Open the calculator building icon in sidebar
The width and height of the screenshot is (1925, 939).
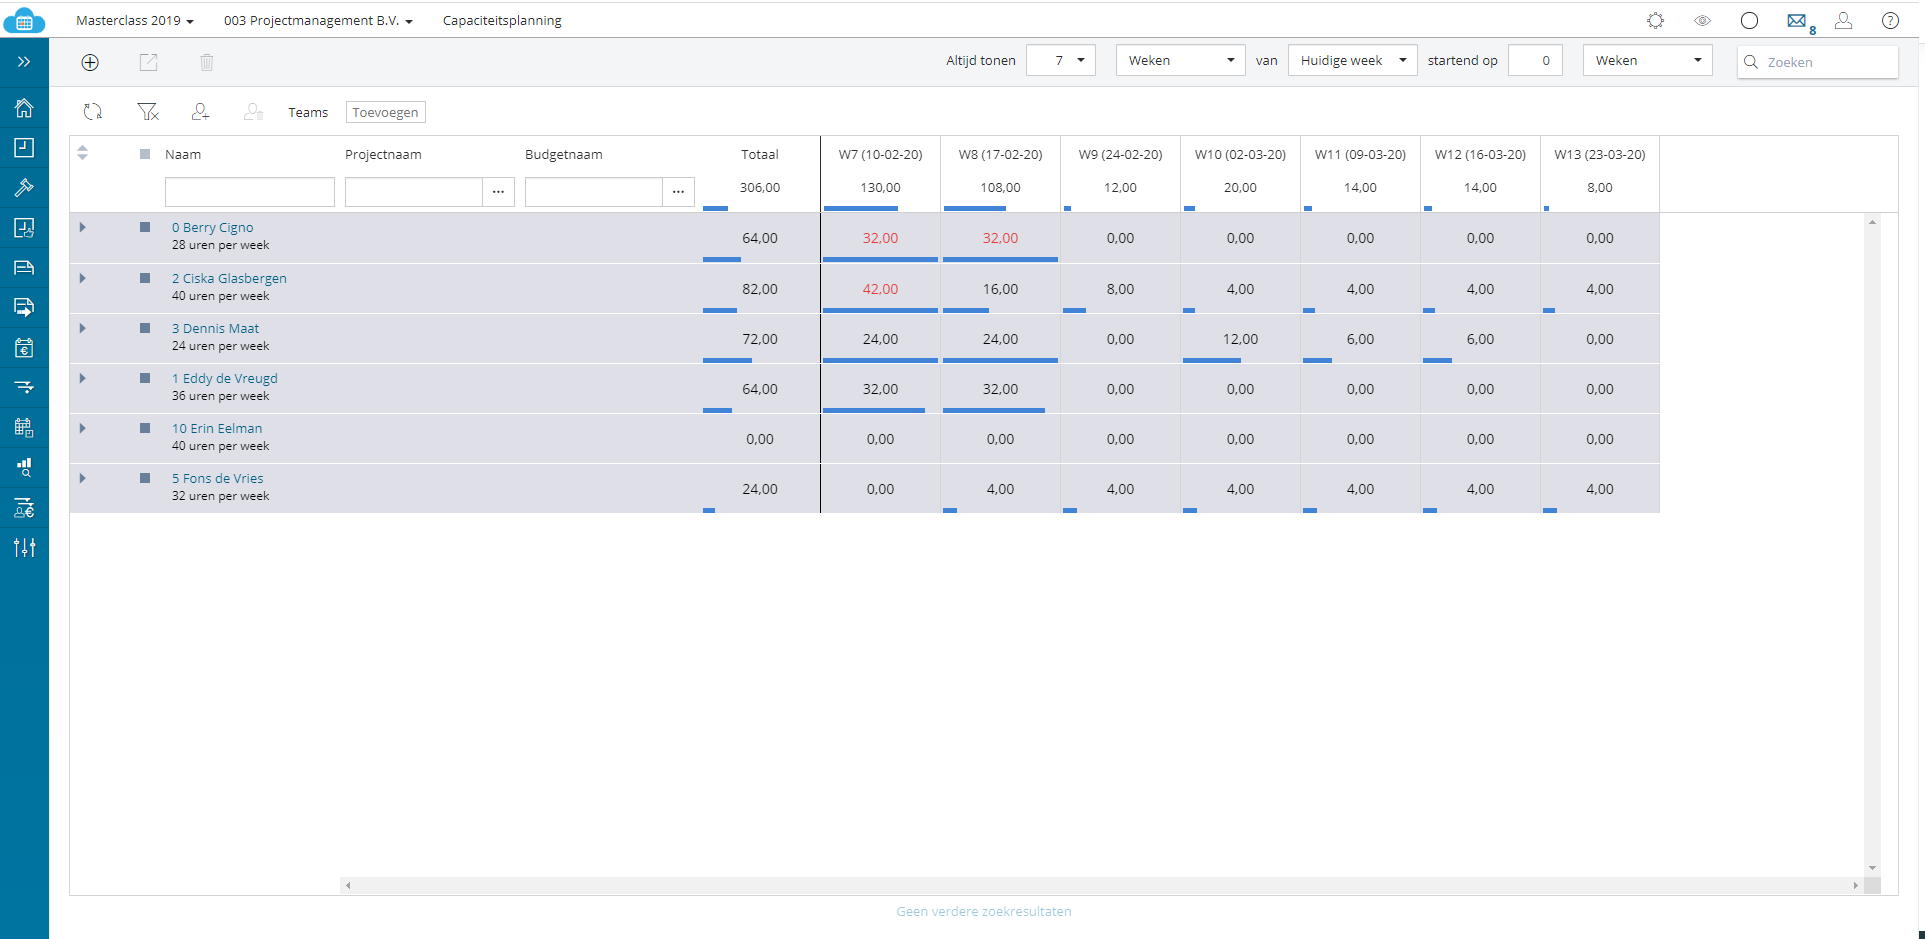click(x=24, y=427)
